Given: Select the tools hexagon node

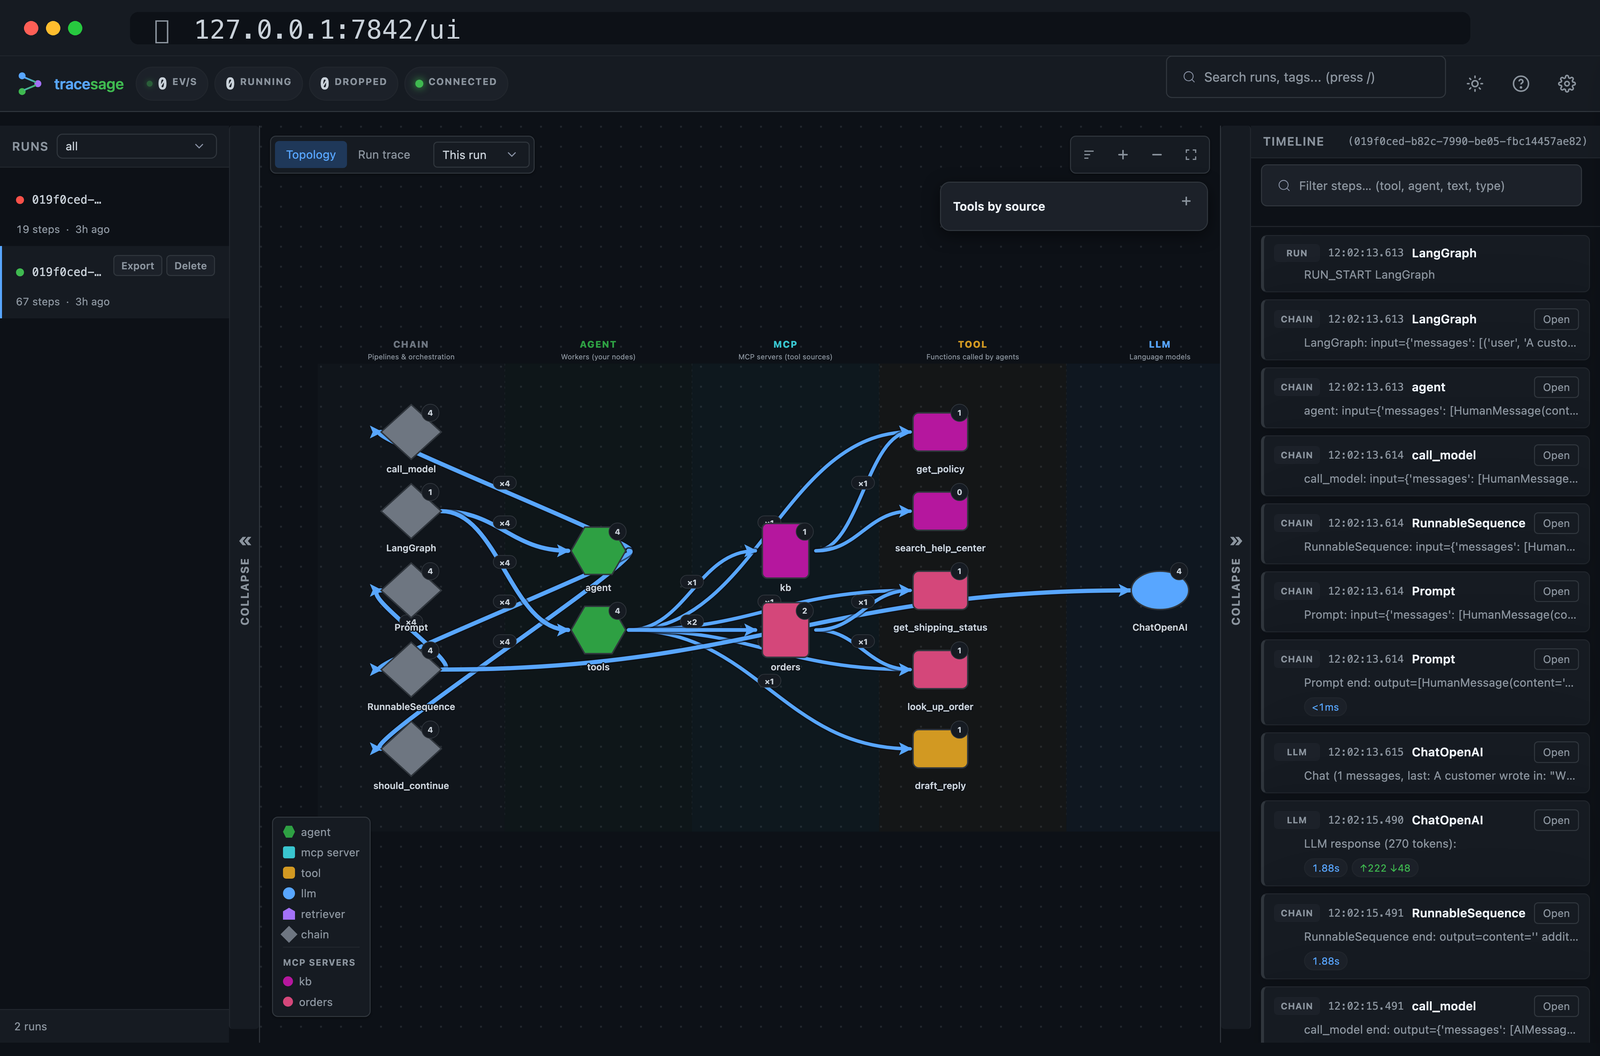Looking at the screenshot, I should (x=598, y=630).
